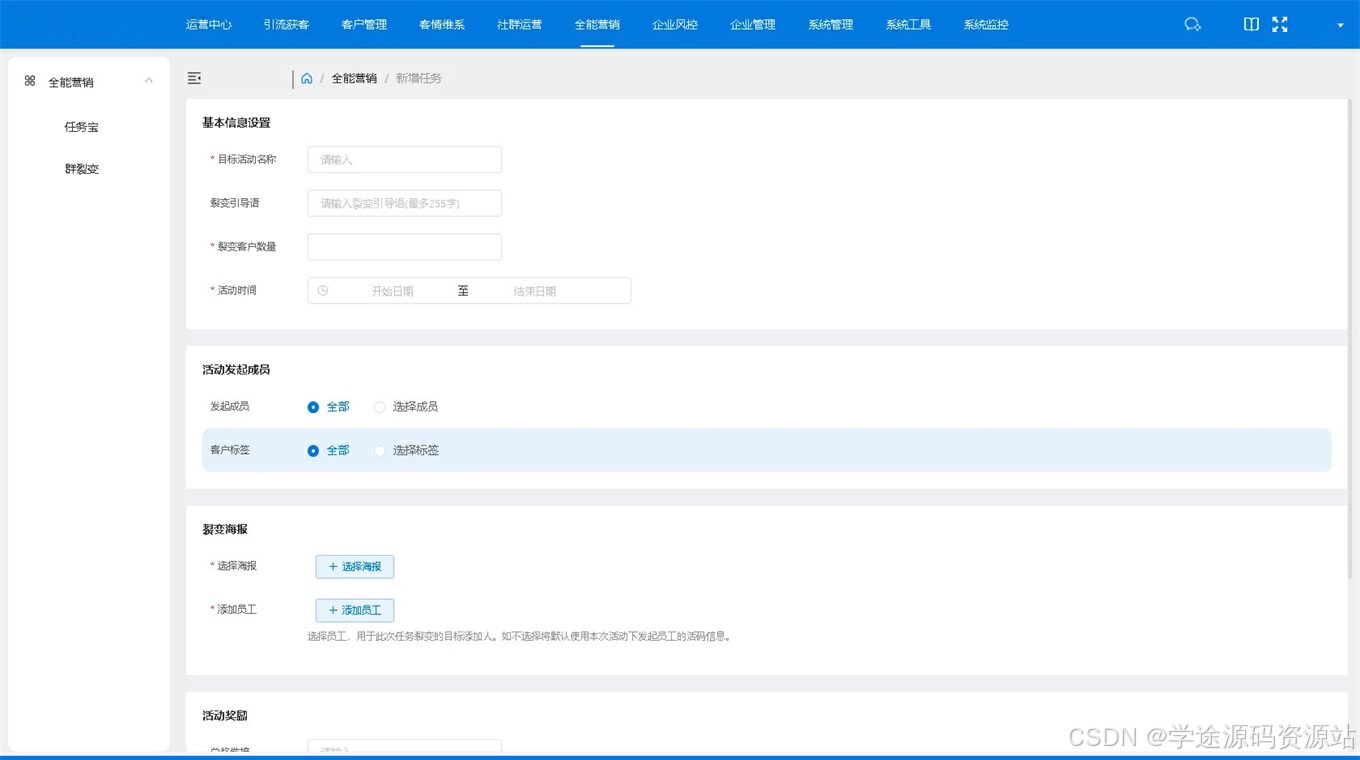Click the 全能营销 sidebar menu icon
Screen dimensions: 1360x760
tap(30, 81)
